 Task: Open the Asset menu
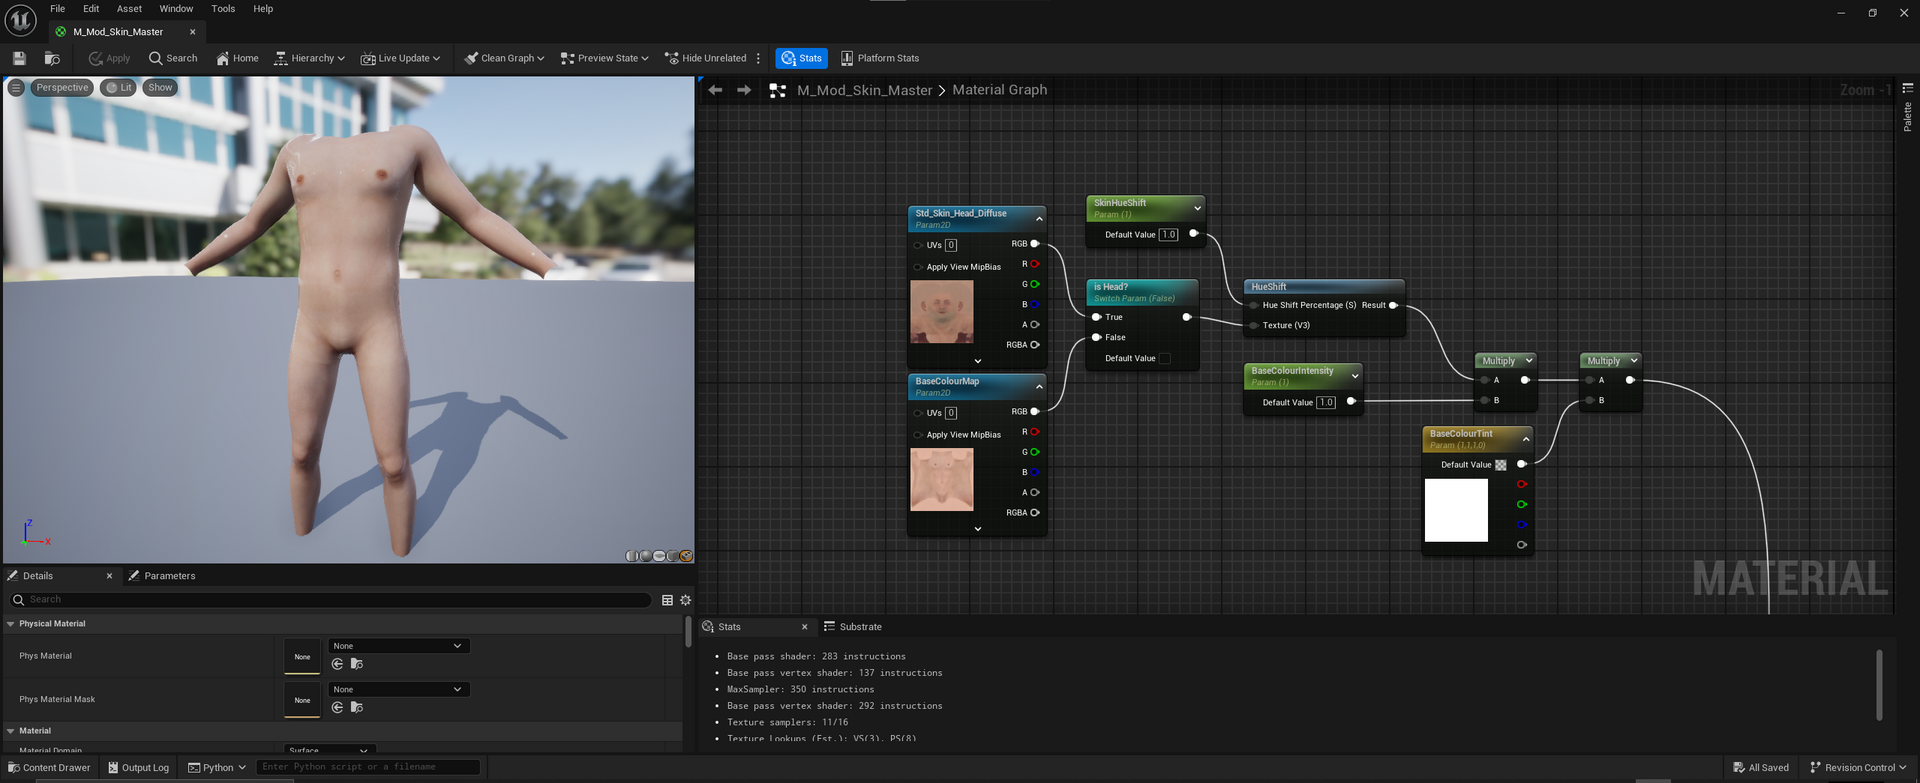[129, 9]
